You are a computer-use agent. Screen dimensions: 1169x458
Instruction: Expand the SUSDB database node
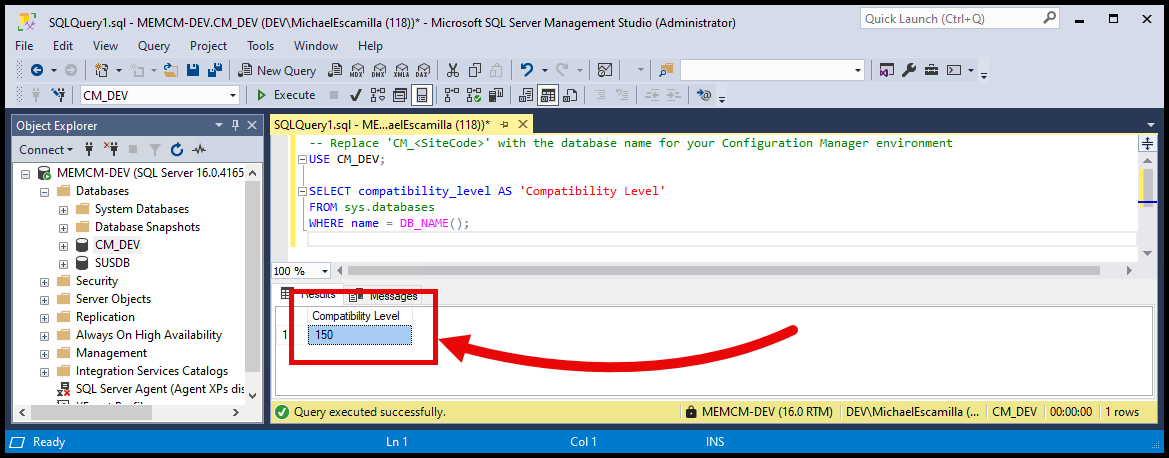tap(63, 263)
